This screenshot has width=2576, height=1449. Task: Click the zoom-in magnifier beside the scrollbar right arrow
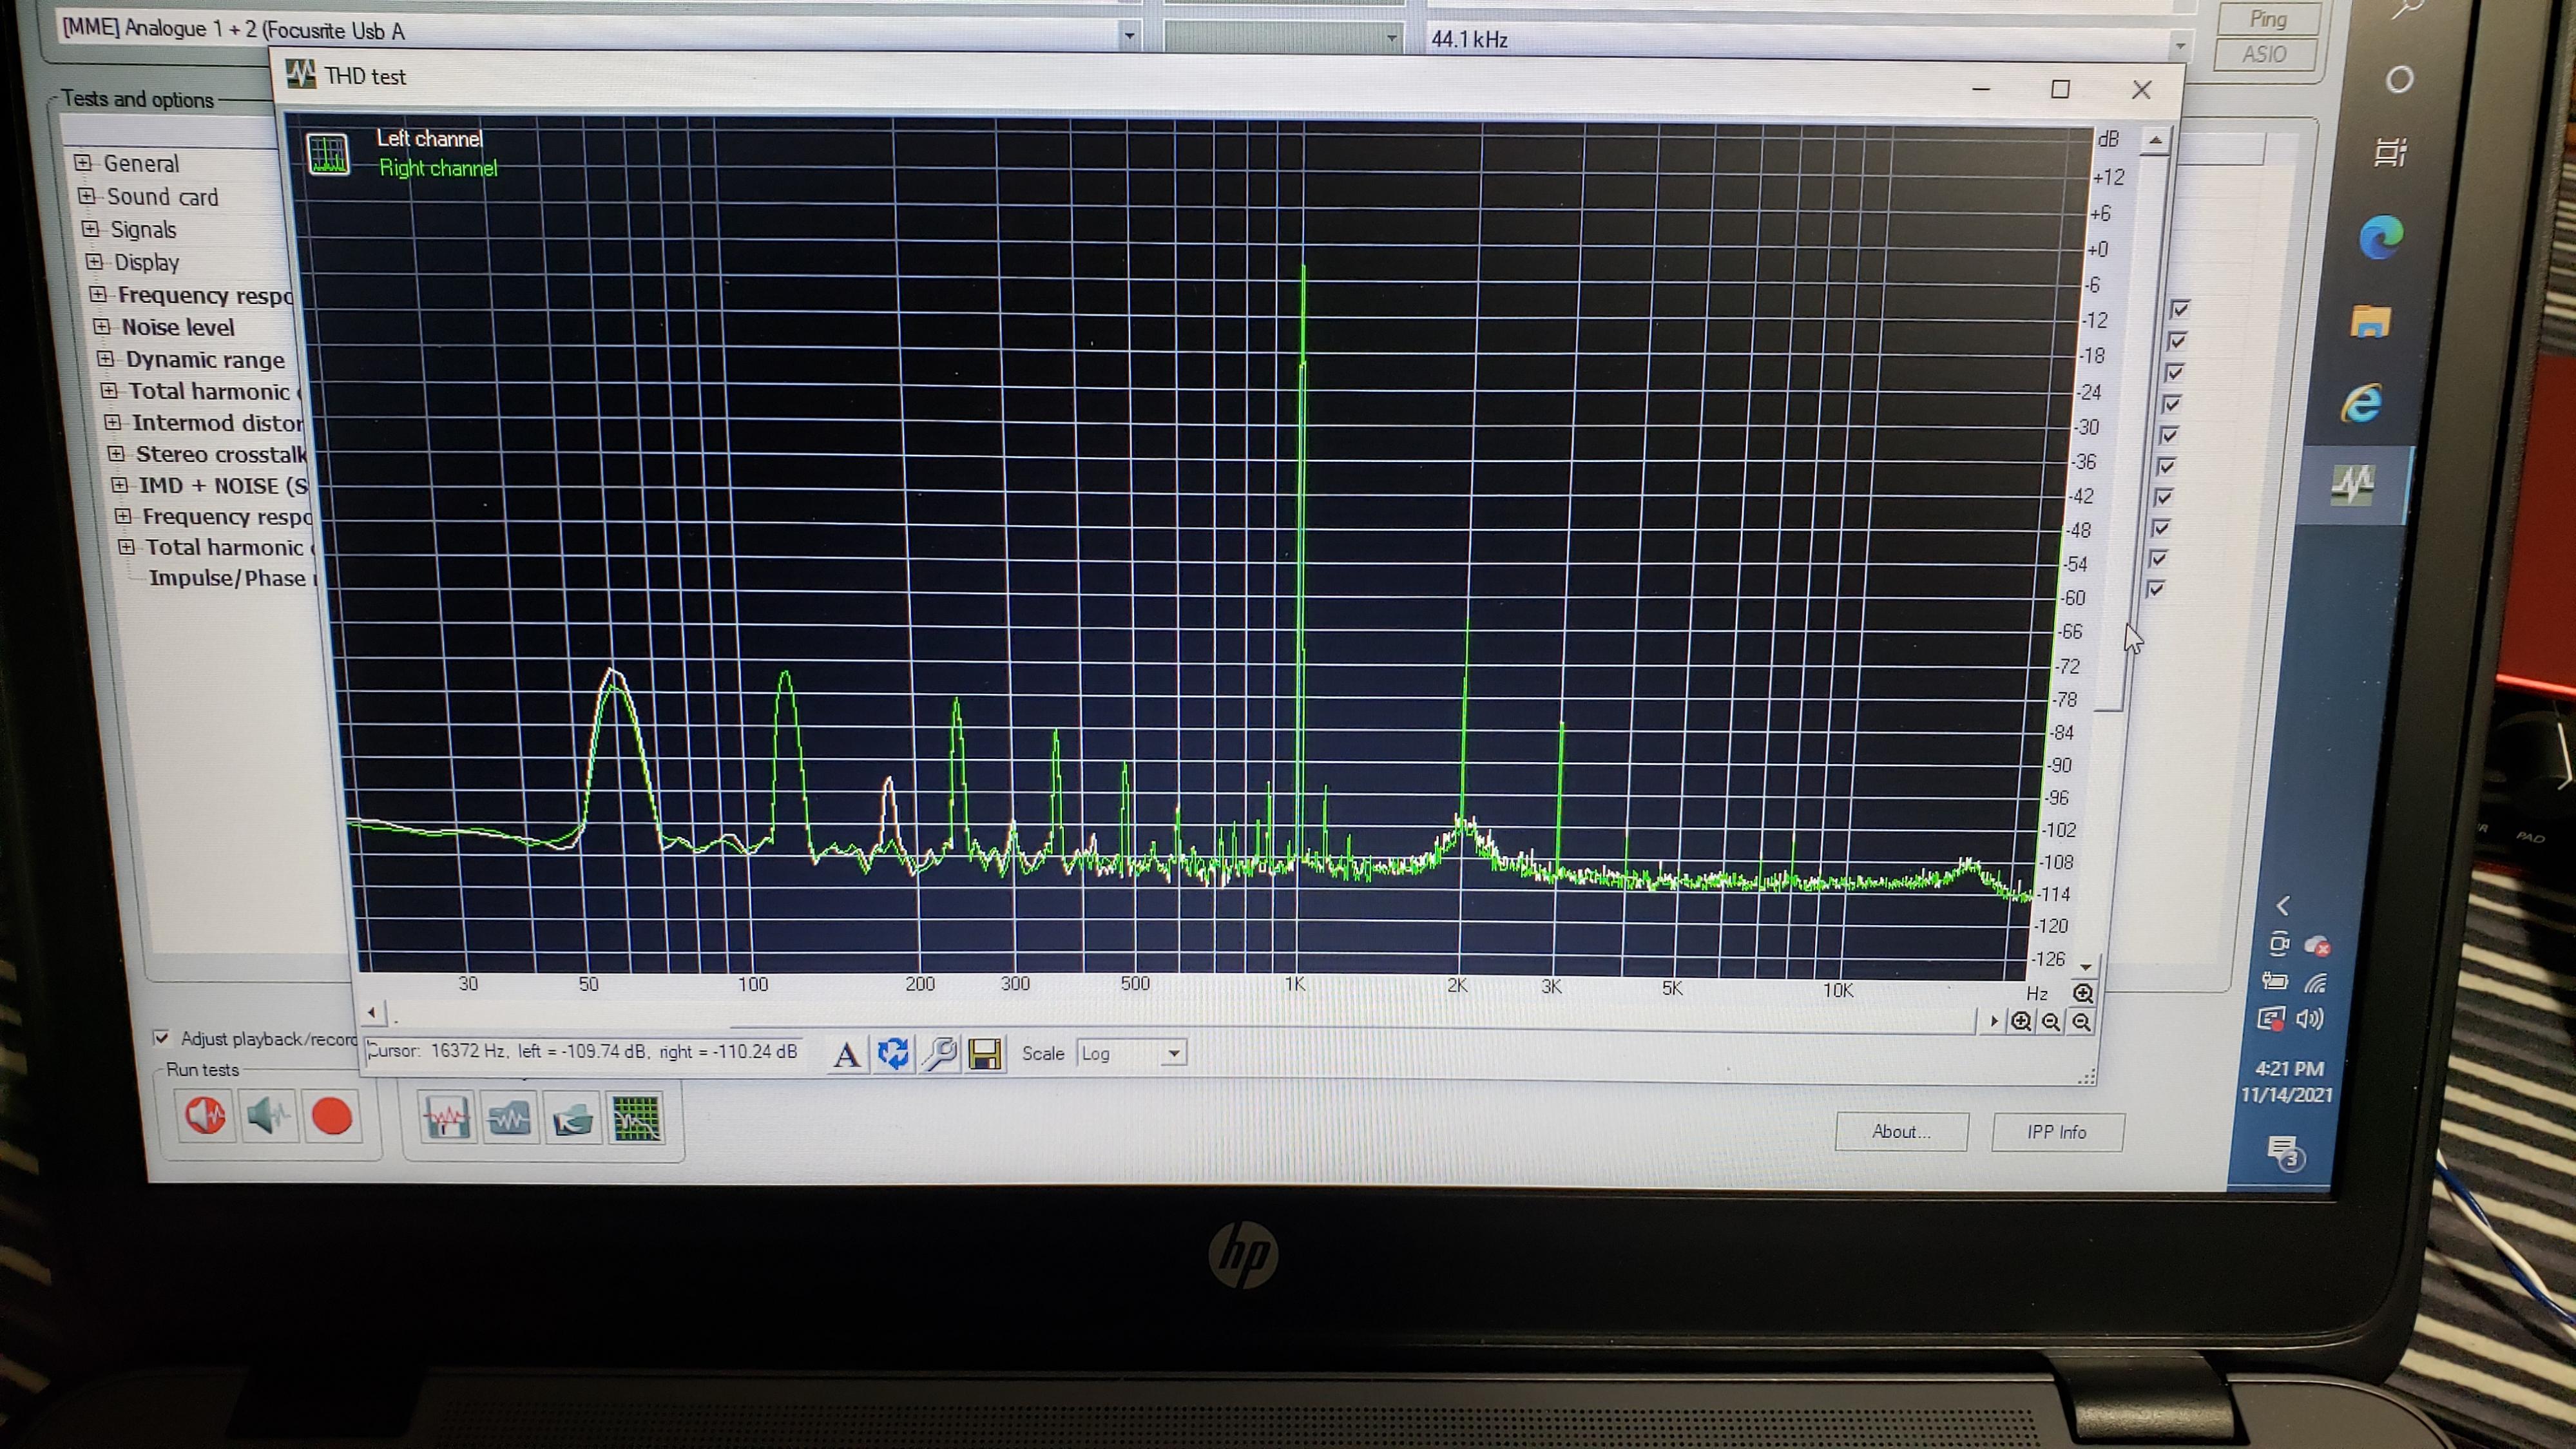click(x=2021, y=1022)
